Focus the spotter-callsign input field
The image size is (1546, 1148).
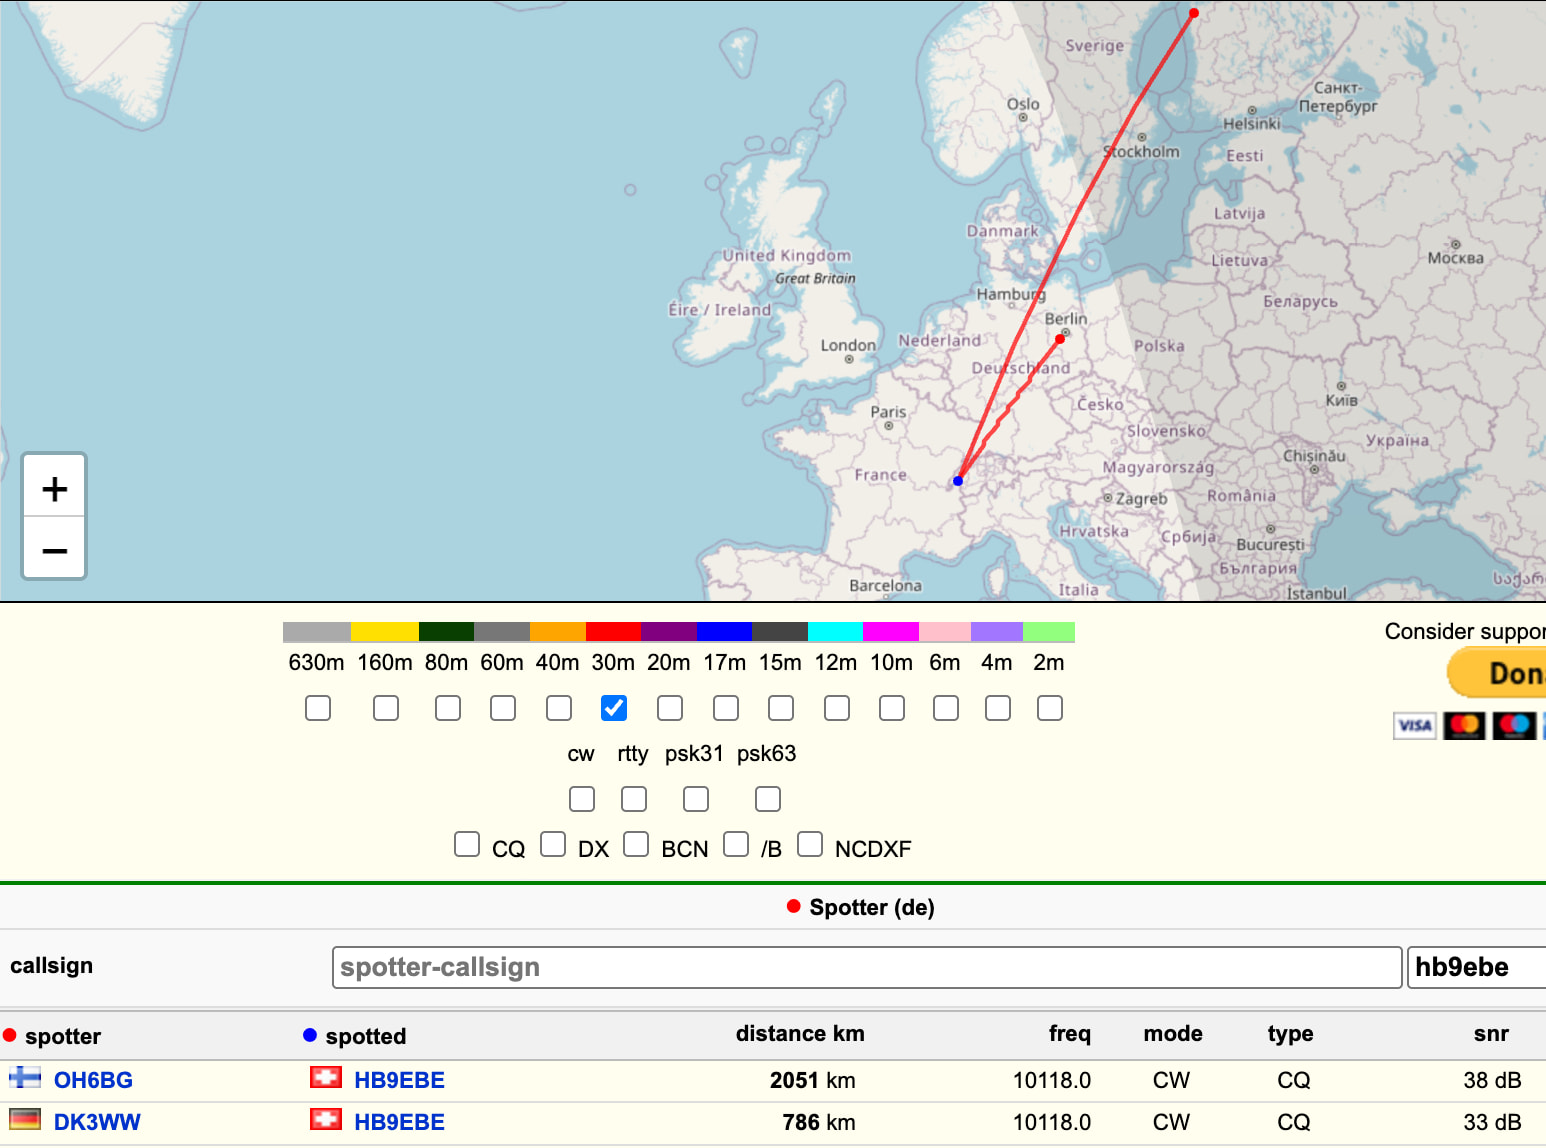pos(866,967)
